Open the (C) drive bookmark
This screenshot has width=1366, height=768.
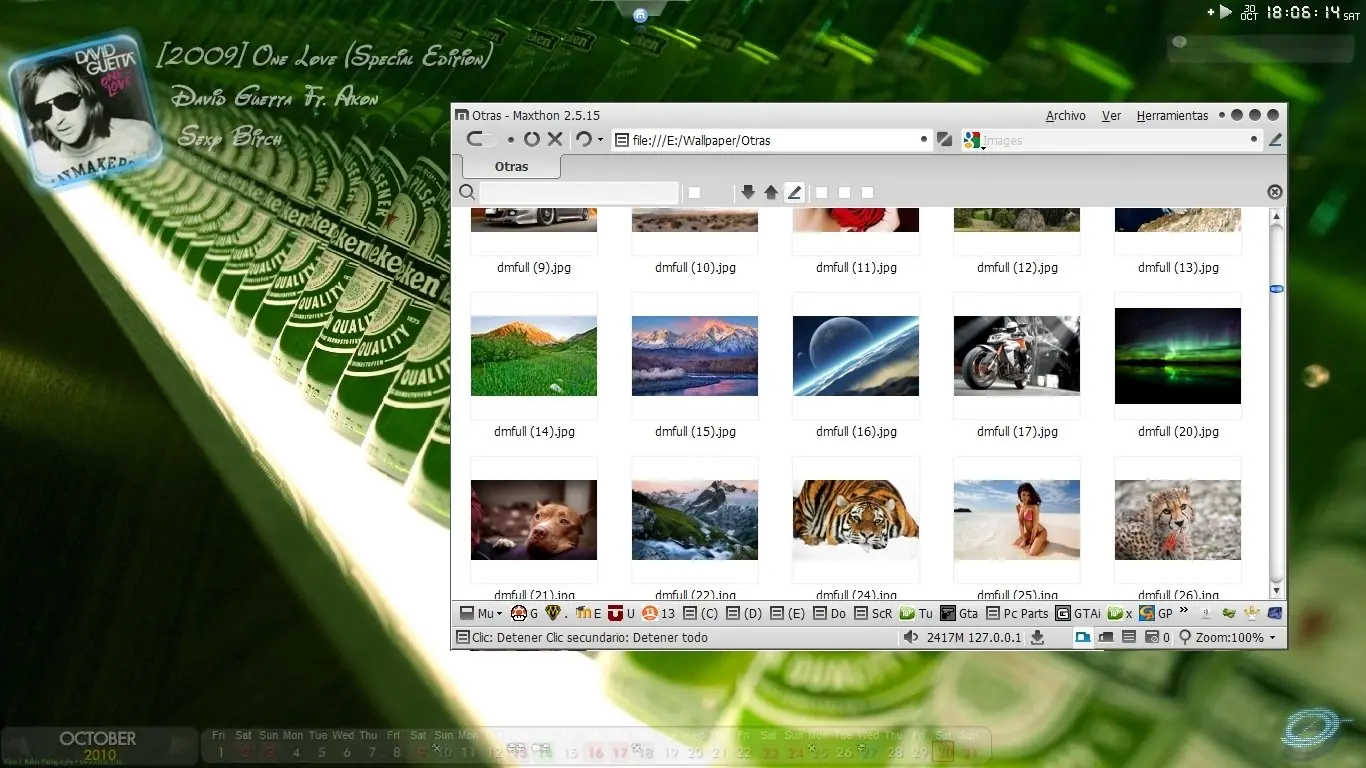pyautogui.click(x=700, y=613)
